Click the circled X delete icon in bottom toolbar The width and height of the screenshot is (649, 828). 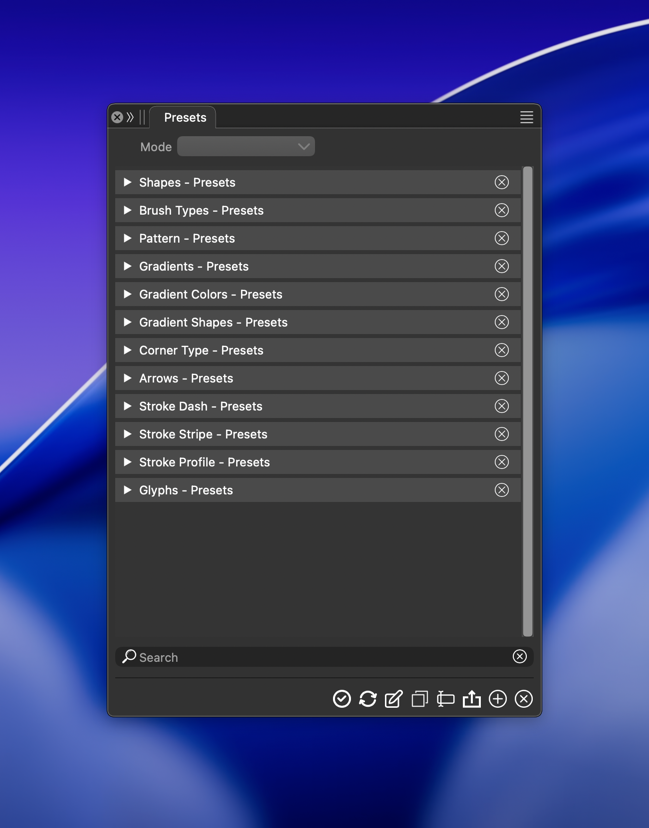524,699
